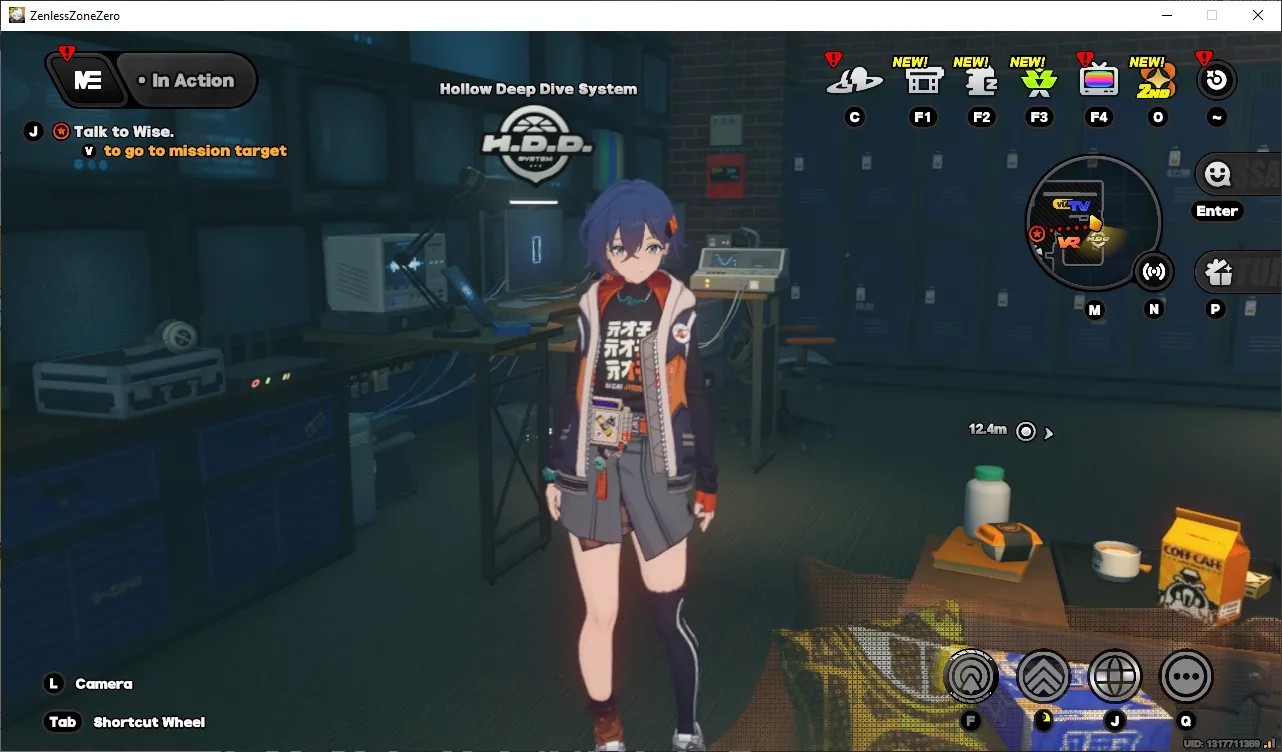
Task: Open the gift box icon
Action: pyautogui.click(x=1217, y=271)
